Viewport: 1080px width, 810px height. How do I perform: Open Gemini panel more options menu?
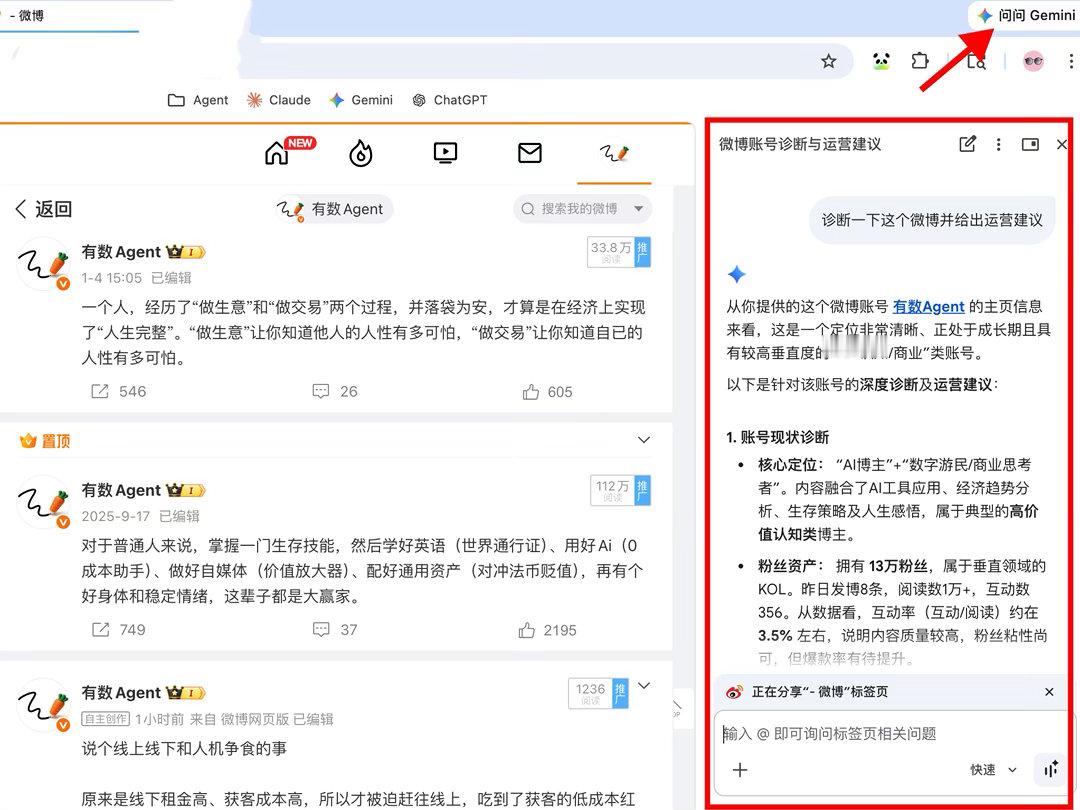pos(999,145)
